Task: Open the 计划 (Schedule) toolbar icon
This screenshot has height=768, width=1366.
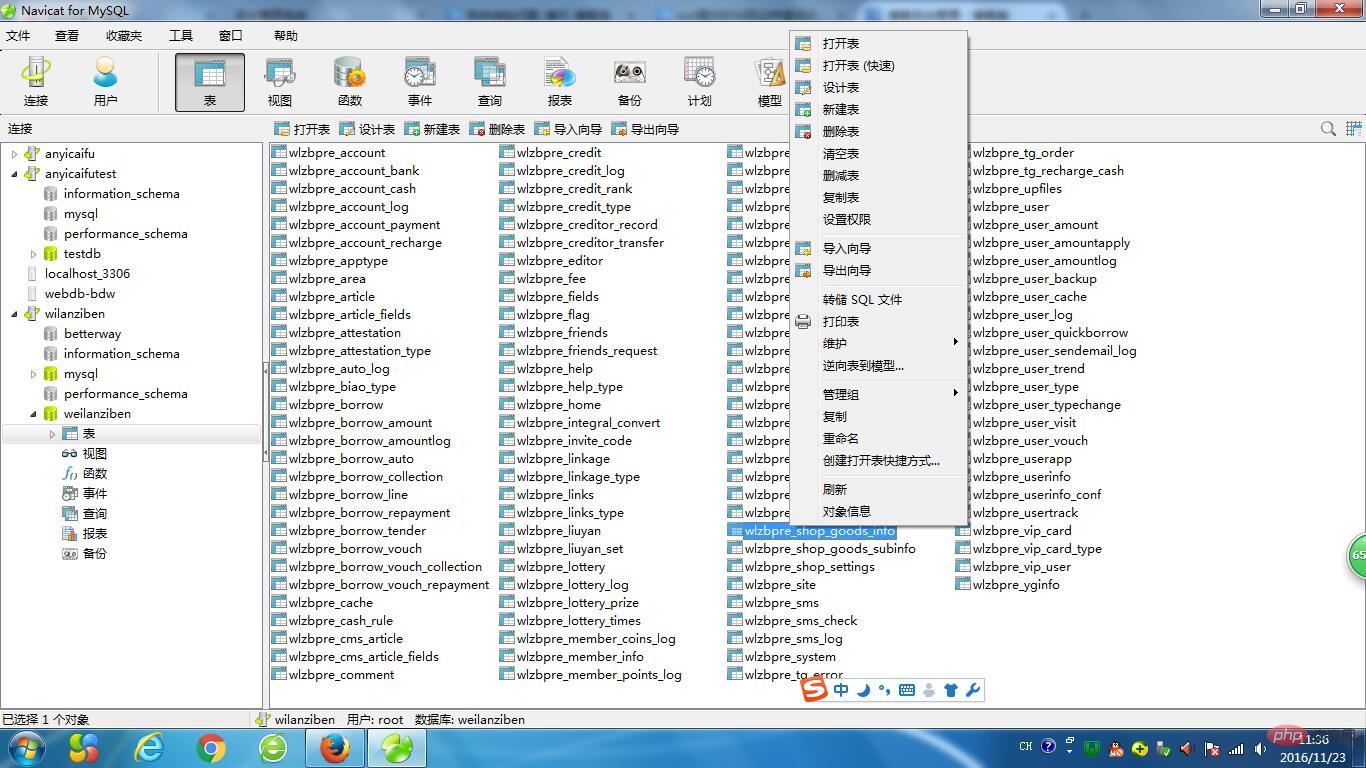Action: [x=700, y=82]
